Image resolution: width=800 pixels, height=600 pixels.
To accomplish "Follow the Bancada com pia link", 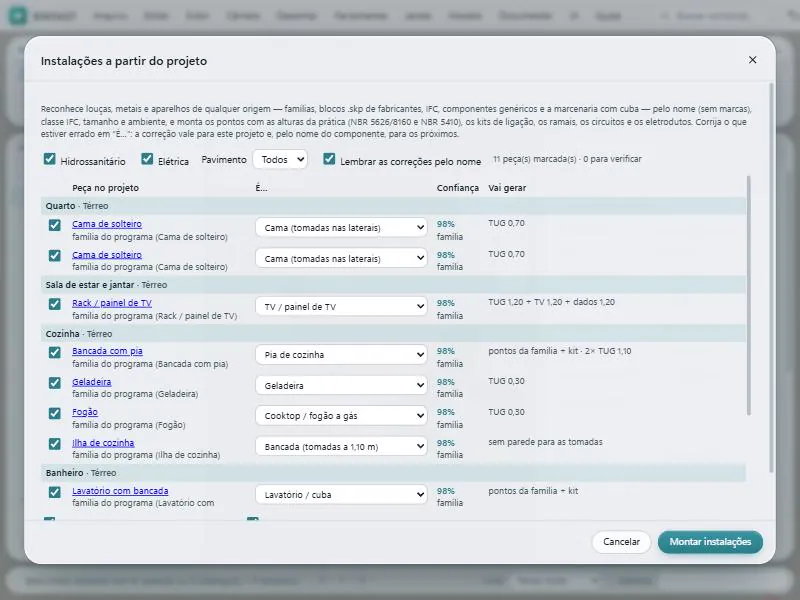I will click(107, 351).
